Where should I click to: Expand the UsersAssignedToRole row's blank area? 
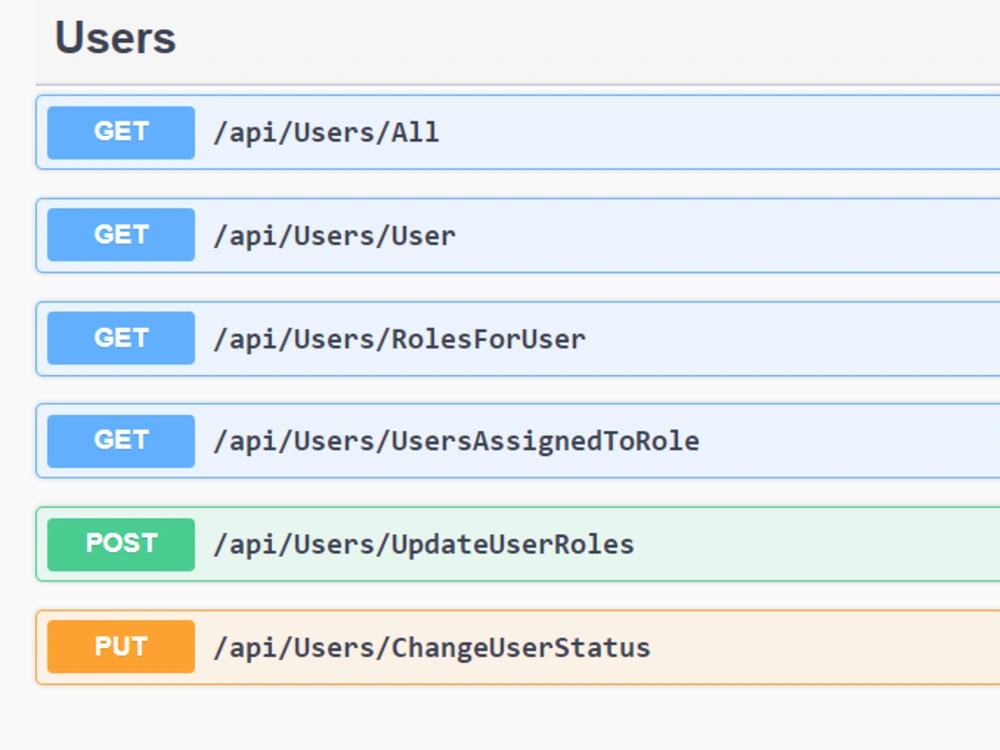(x=850, y=441)
